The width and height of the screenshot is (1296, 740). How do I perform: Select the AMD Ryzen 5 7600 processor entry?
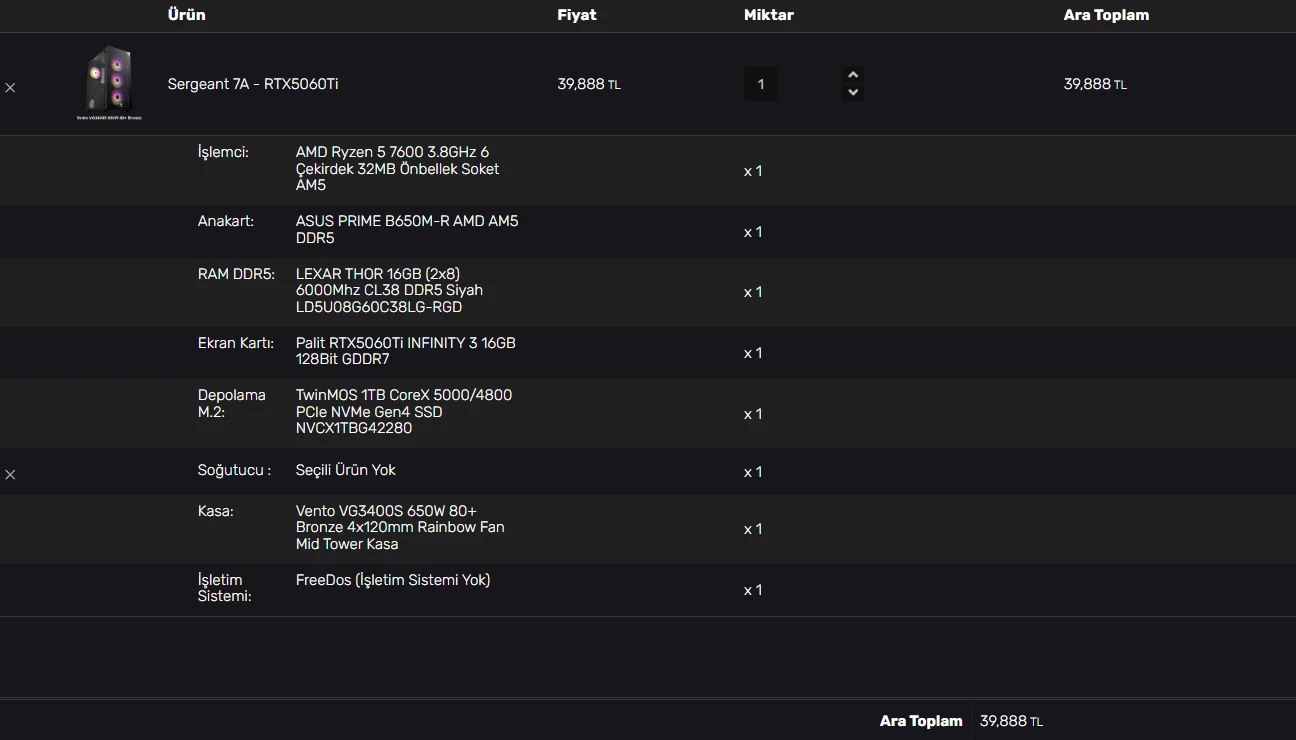[397, 169]
